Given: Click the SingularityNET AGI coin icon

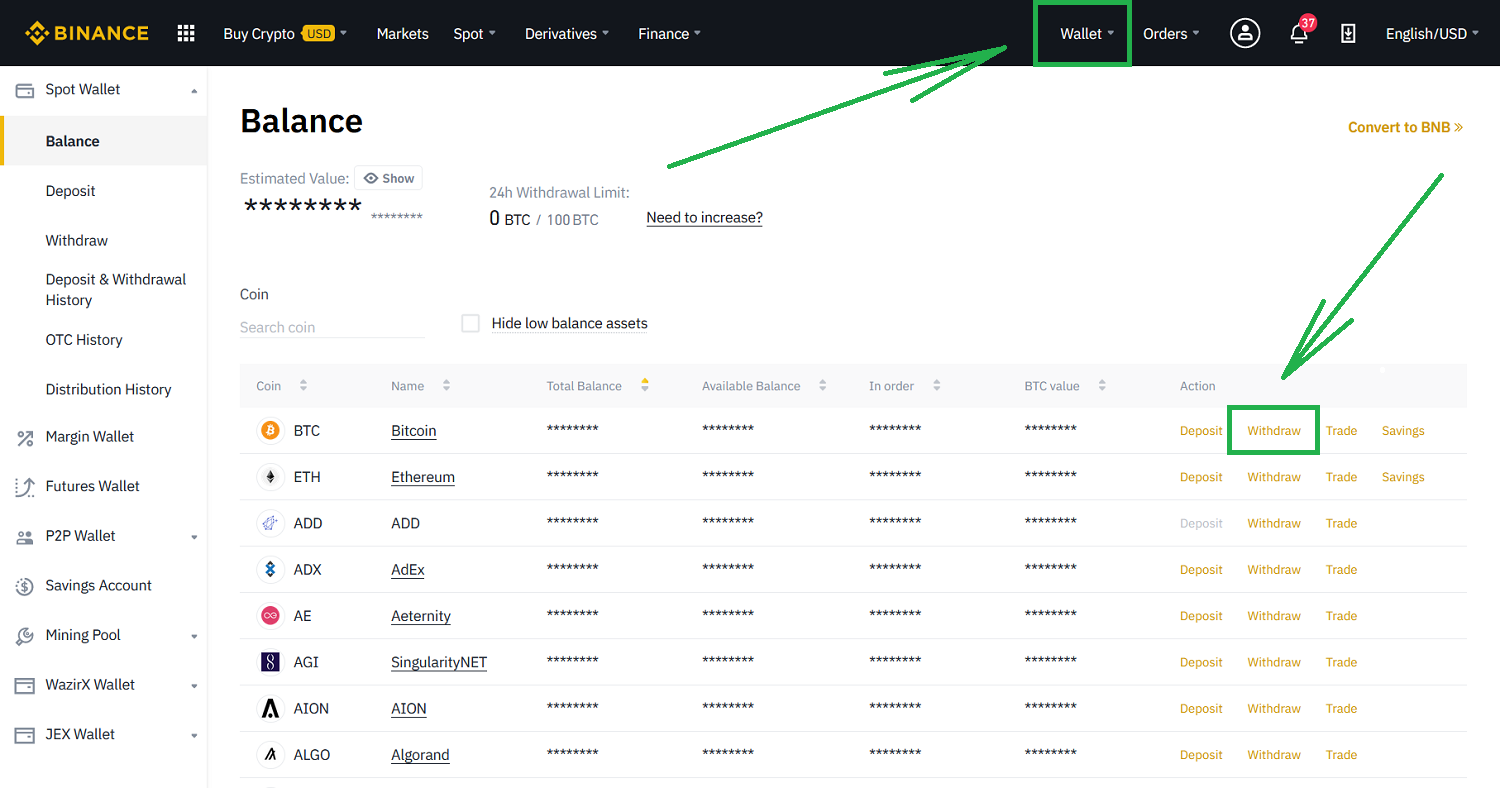Looking at the screenshot, I should click(x=270, y=662).
